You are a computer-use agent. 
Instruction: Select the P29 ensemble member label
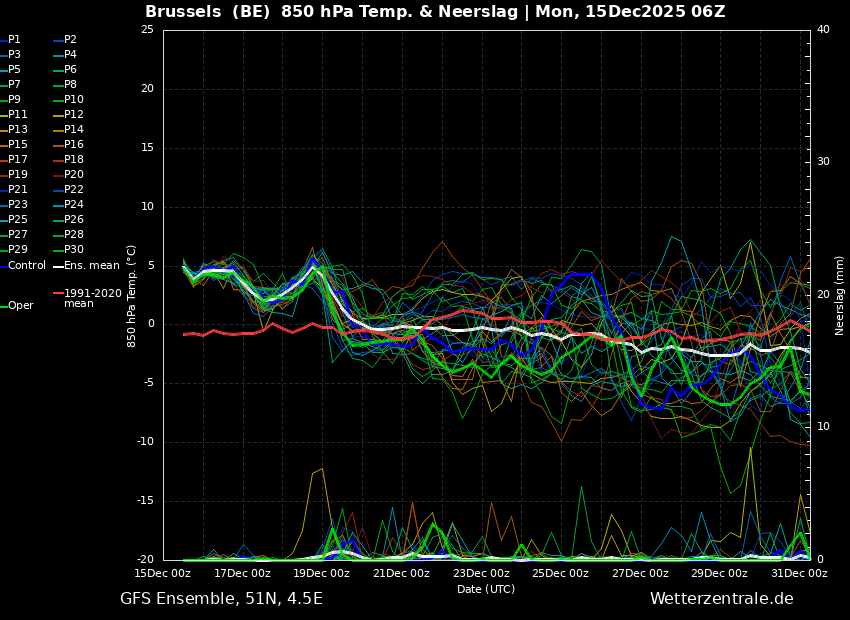click(x=17, y=249)
